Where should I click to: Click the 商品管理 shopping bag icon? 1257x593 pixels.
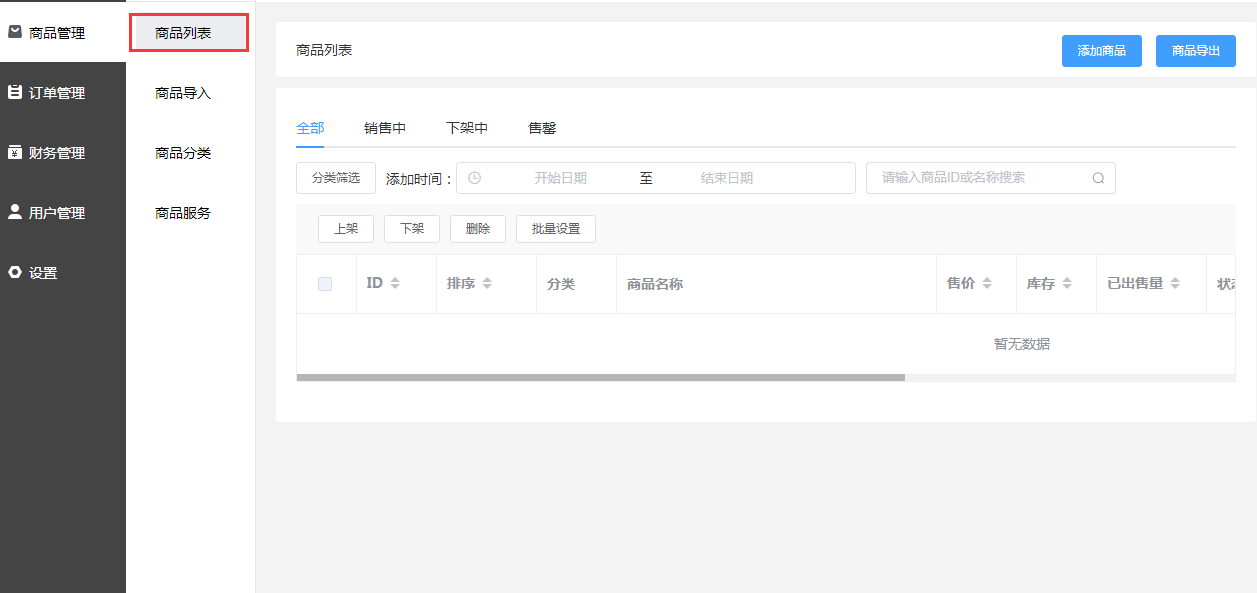coord(15,32)
